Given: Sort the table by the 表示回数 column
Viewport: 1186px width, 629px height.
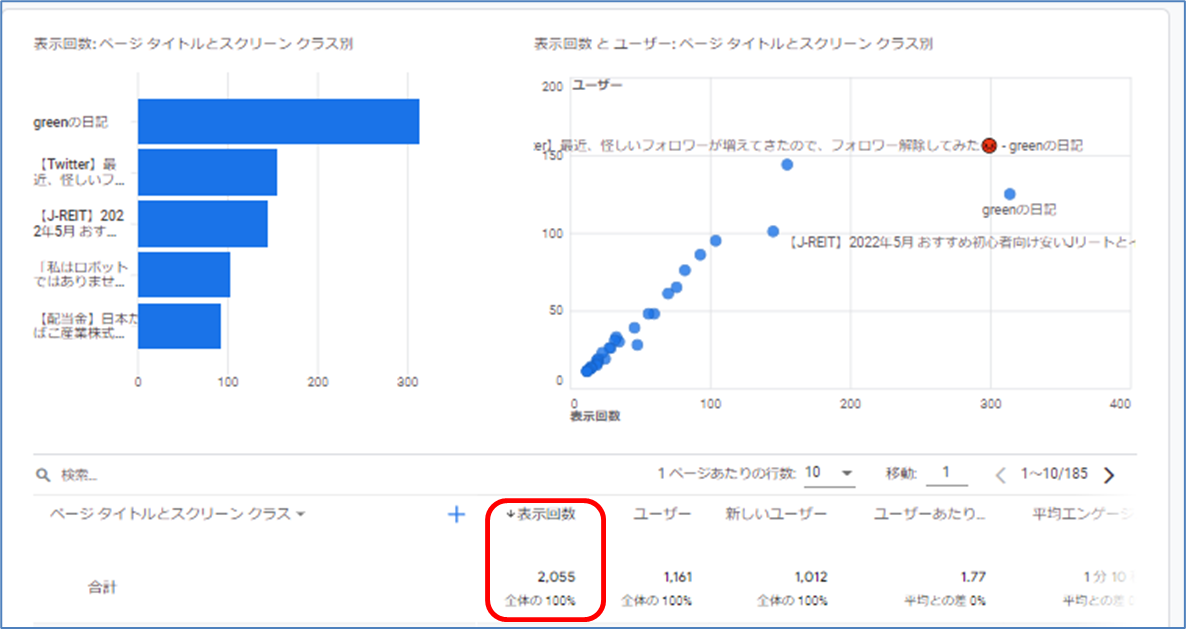Looking at the screenshot, I should click(546, 514).
